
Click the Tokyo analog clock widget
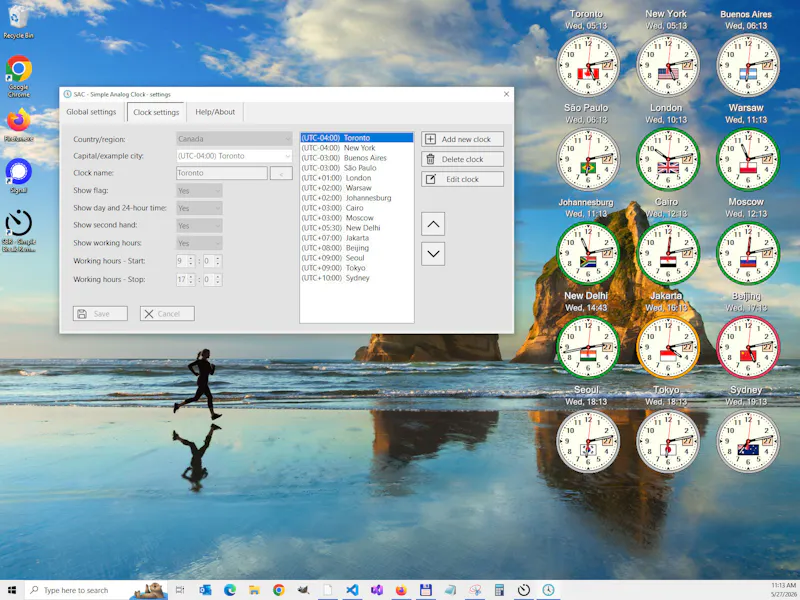tap(668, 441)
